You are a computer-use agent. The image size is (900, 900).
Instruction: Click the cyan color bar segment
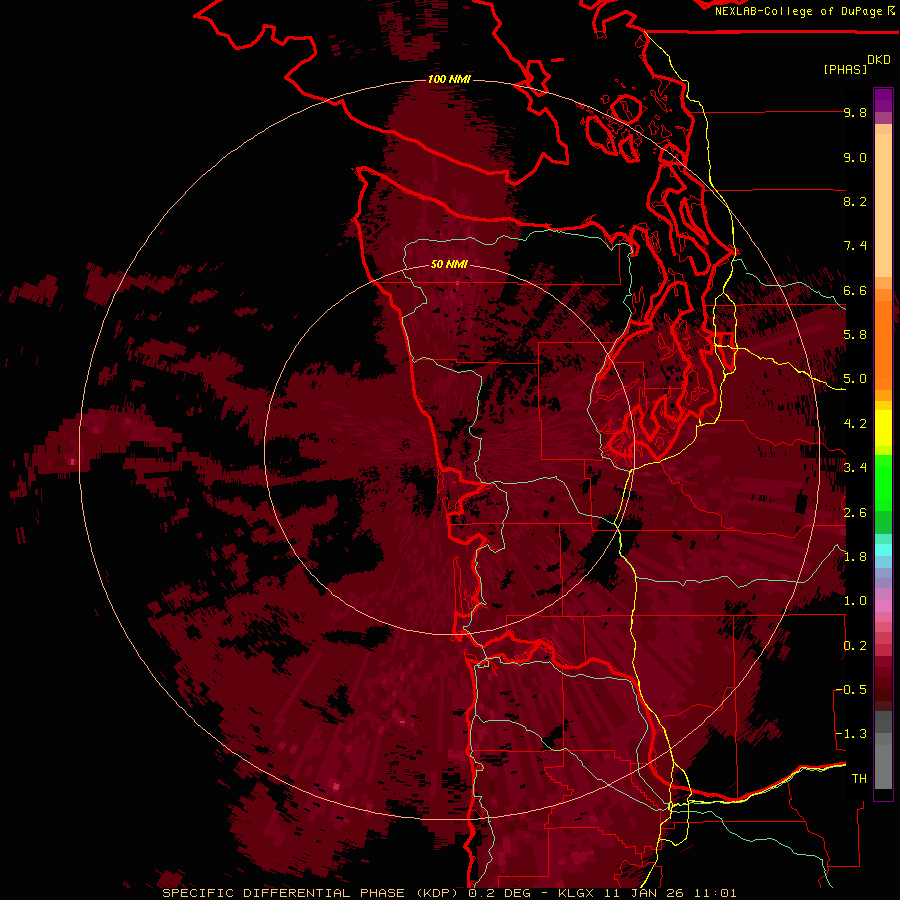[x=883, y=550]
